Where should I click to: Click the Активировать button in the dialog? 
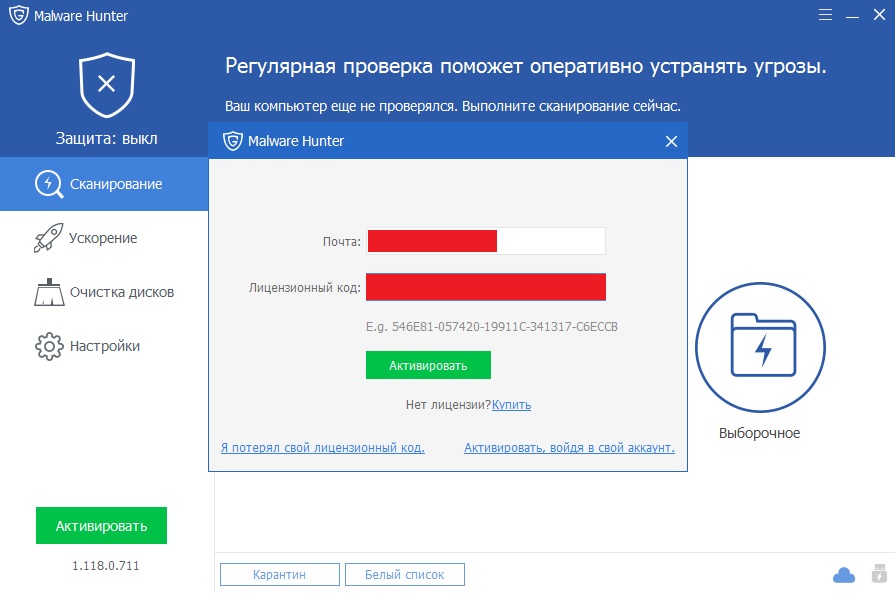click(x=428, y=365)
